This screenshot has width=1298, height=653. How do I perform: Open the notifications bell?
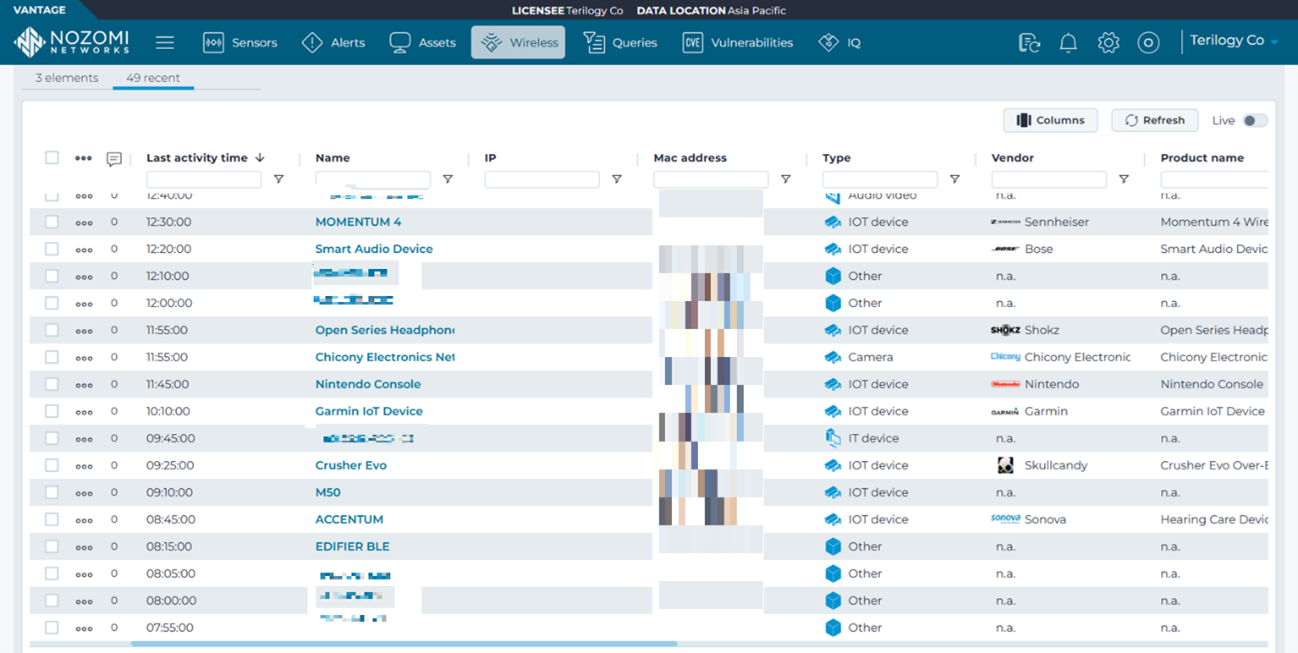click(1068, 42)
